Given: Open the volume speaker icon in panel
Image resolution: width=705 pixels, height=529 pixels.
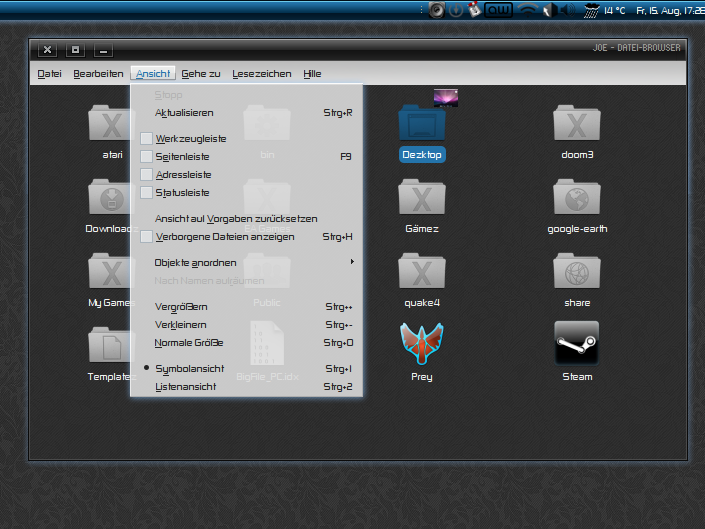Looking at the screenshot, I should tap(568, 10).
